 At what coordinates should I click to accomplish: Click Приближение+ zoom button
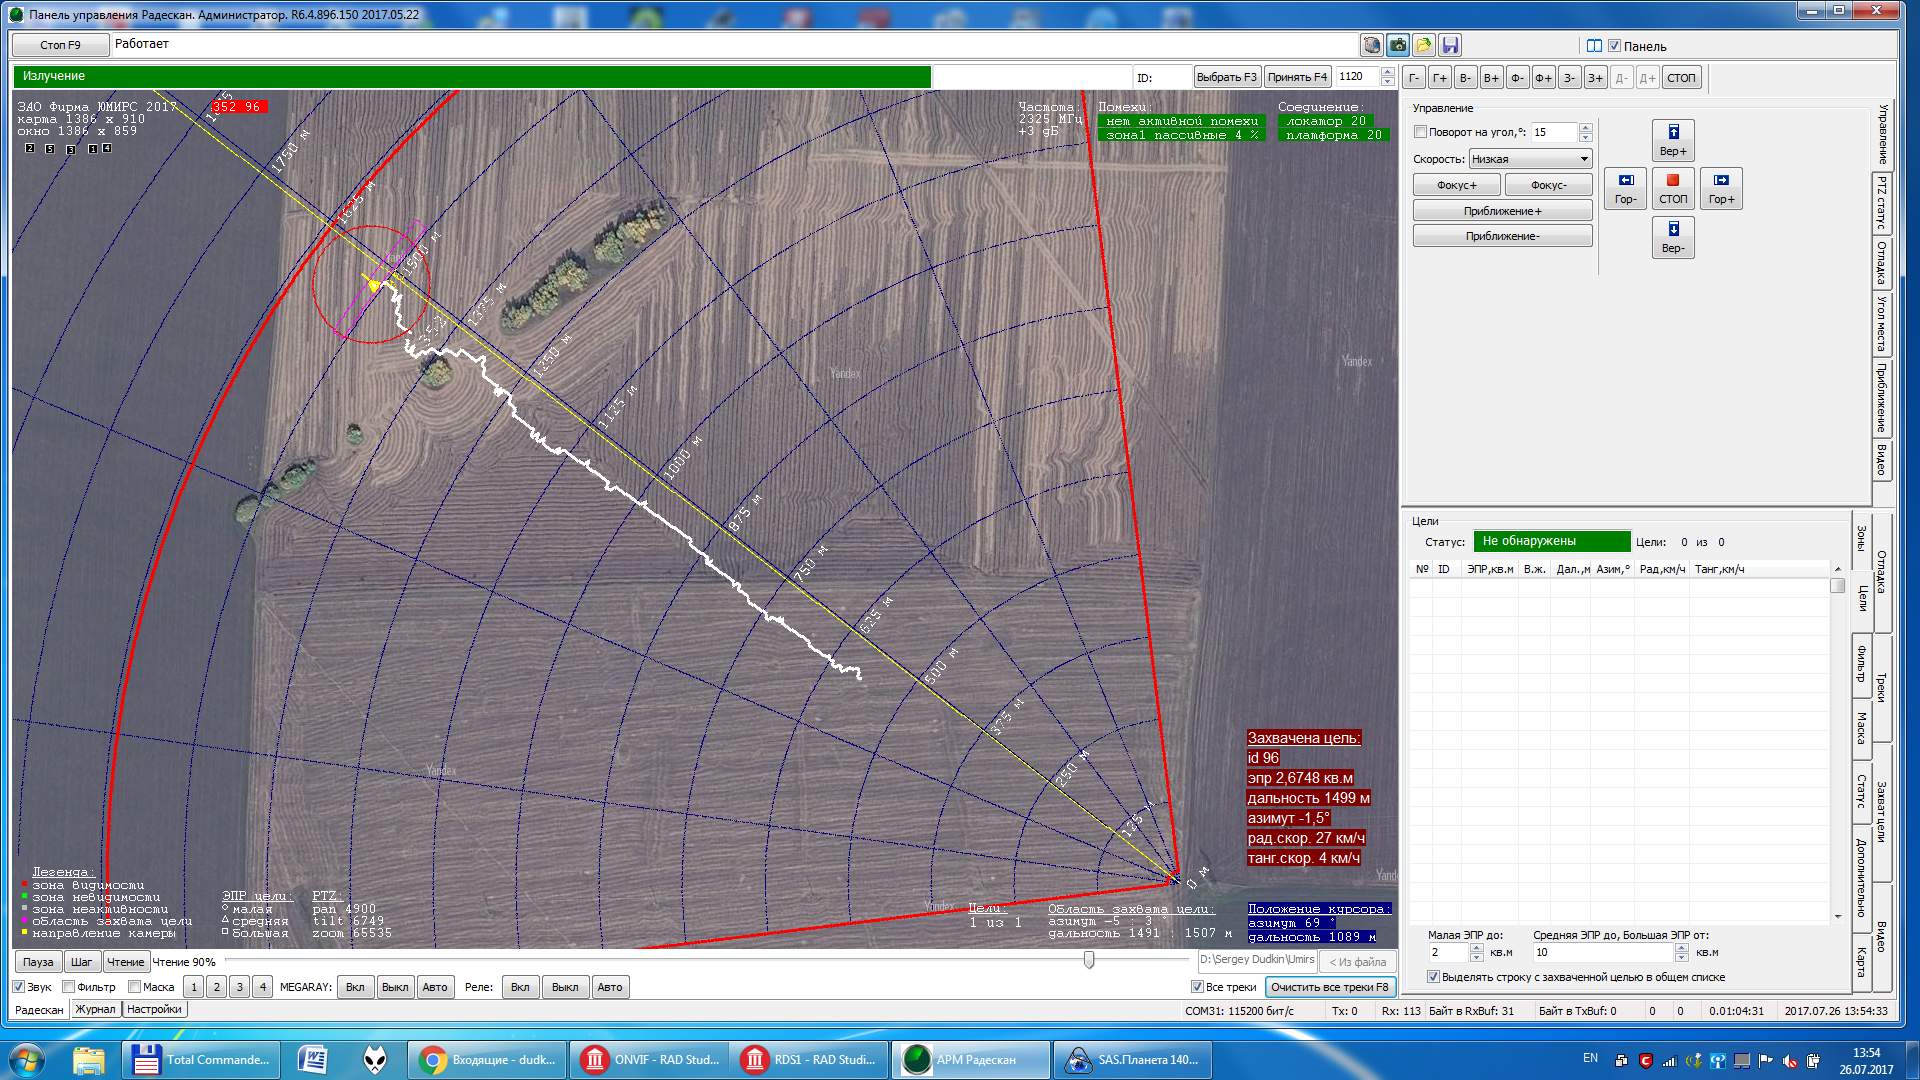[x=1502, y=211]
